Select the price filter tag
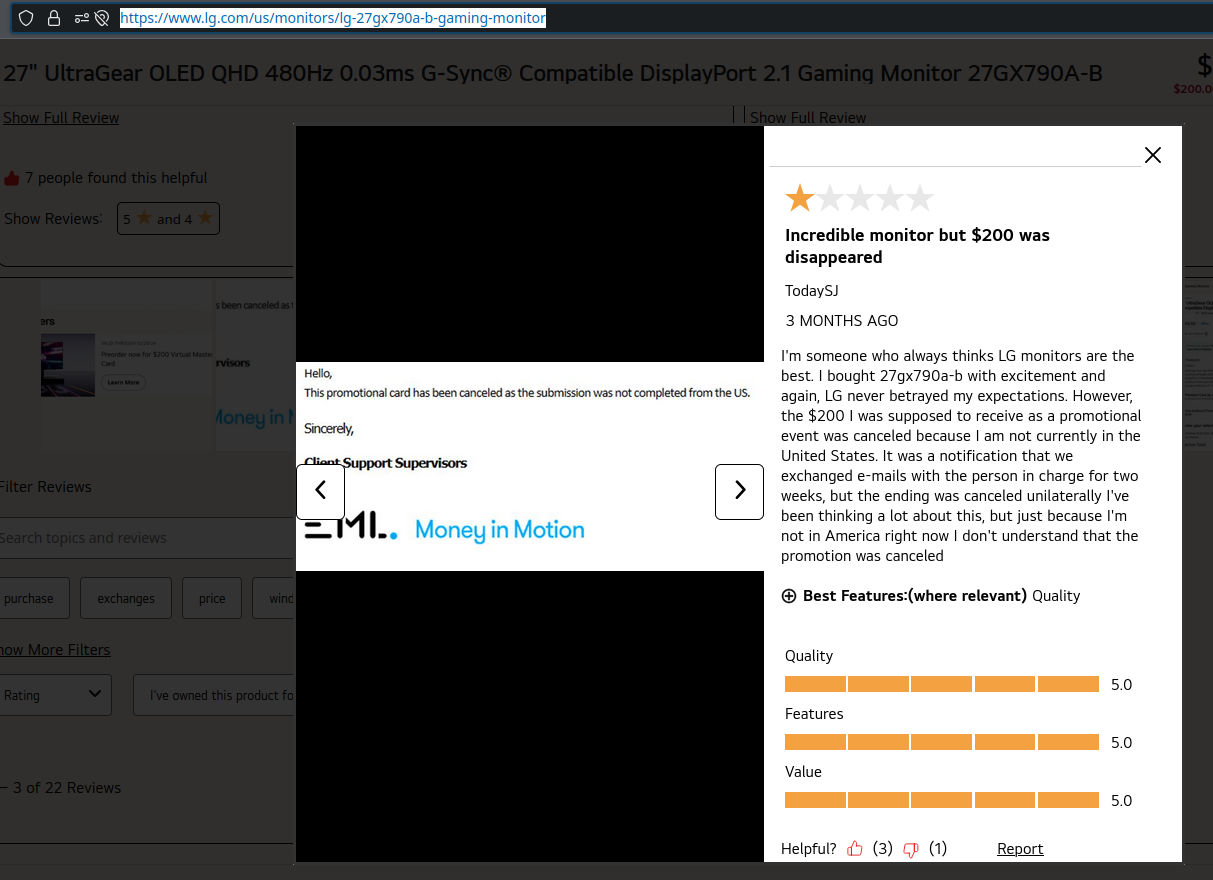 coord(212,598)
